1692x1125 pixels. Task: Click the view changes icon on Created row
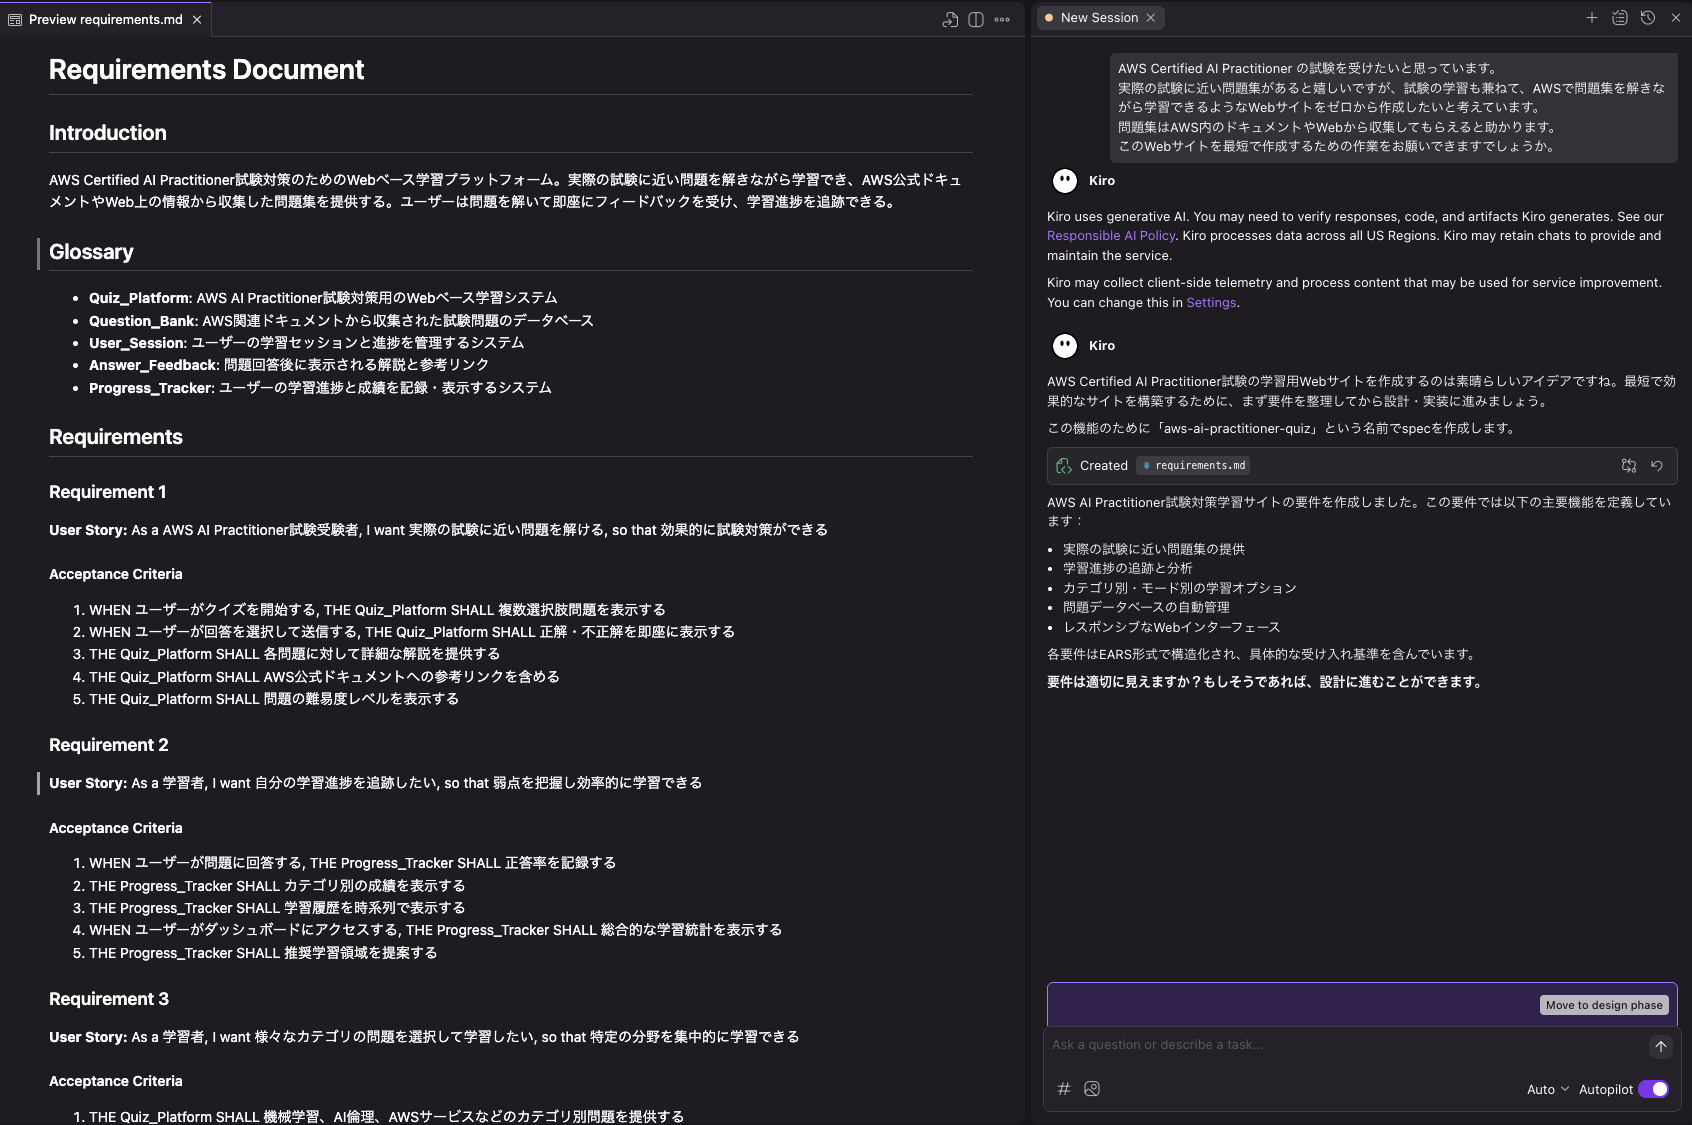point(1629,465)
